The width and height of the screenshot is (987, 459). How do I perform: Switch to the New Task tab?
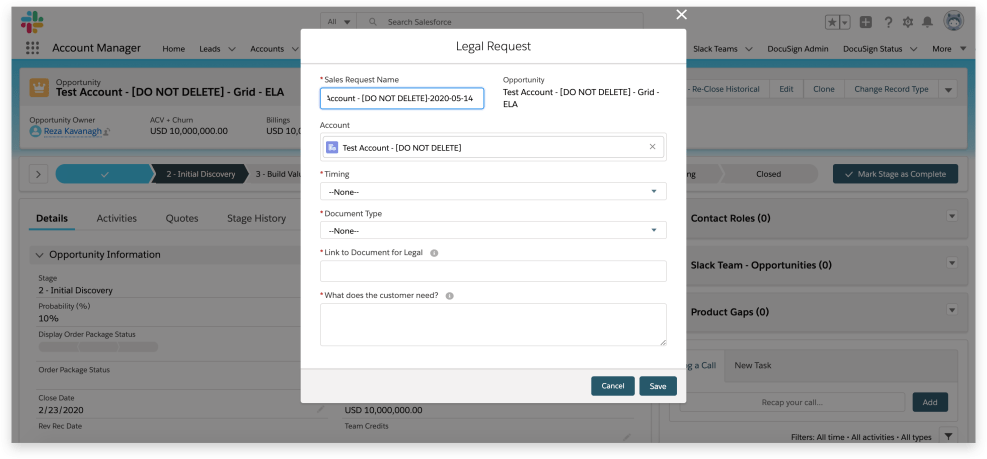tap(753, 365)
